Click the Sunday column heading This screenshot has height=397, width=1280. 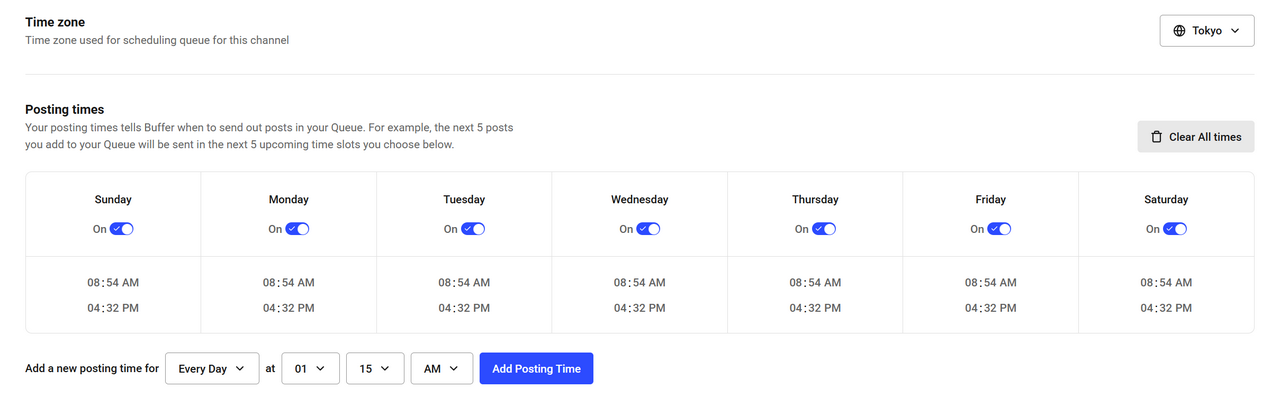pos(113,200)
